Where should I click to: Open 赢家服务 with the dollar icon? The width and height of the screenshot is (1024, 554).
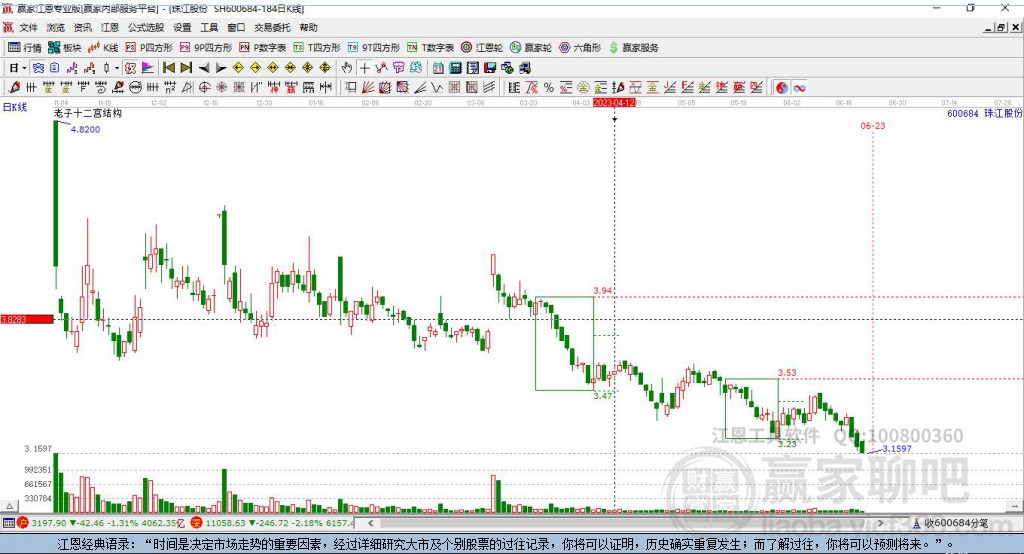pos(633,48)
